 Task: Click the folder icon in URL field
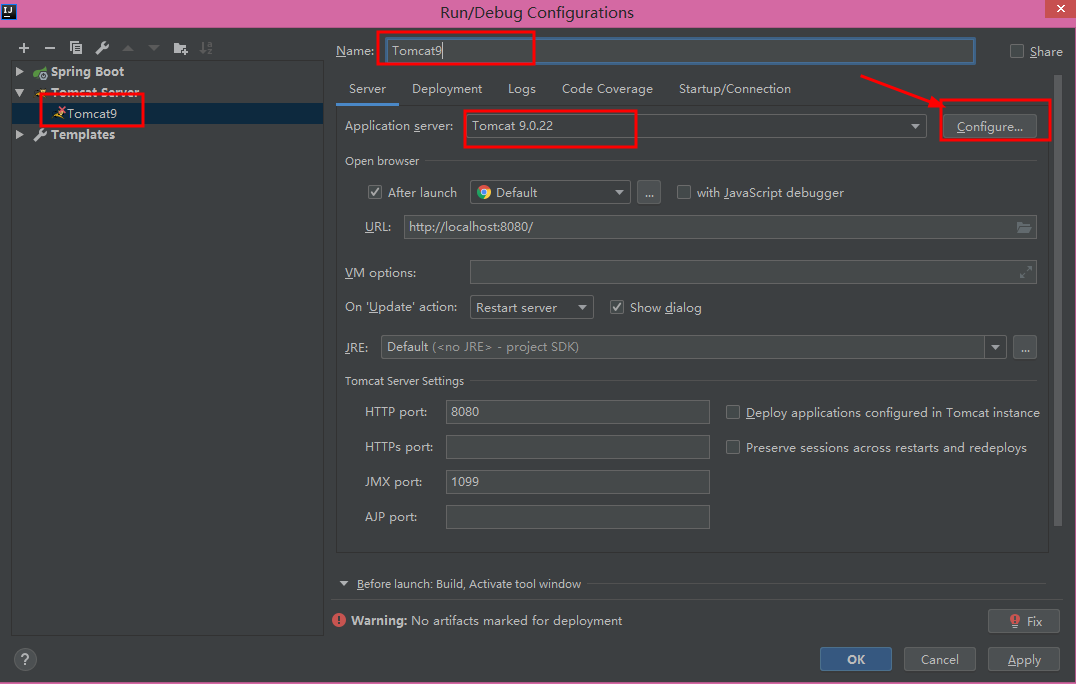(x=1024, y=227)
